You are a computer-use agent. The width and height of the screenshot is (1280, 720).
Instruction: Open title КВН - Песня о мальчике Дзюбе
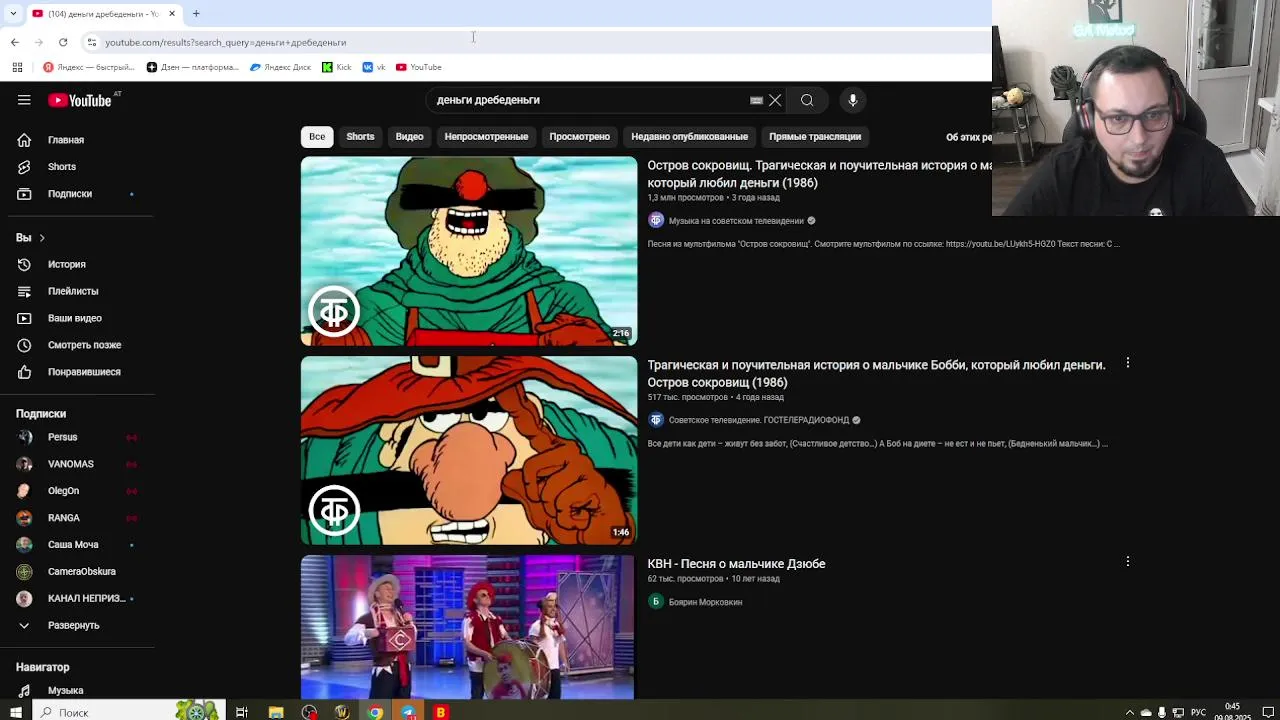click(736, 564)
